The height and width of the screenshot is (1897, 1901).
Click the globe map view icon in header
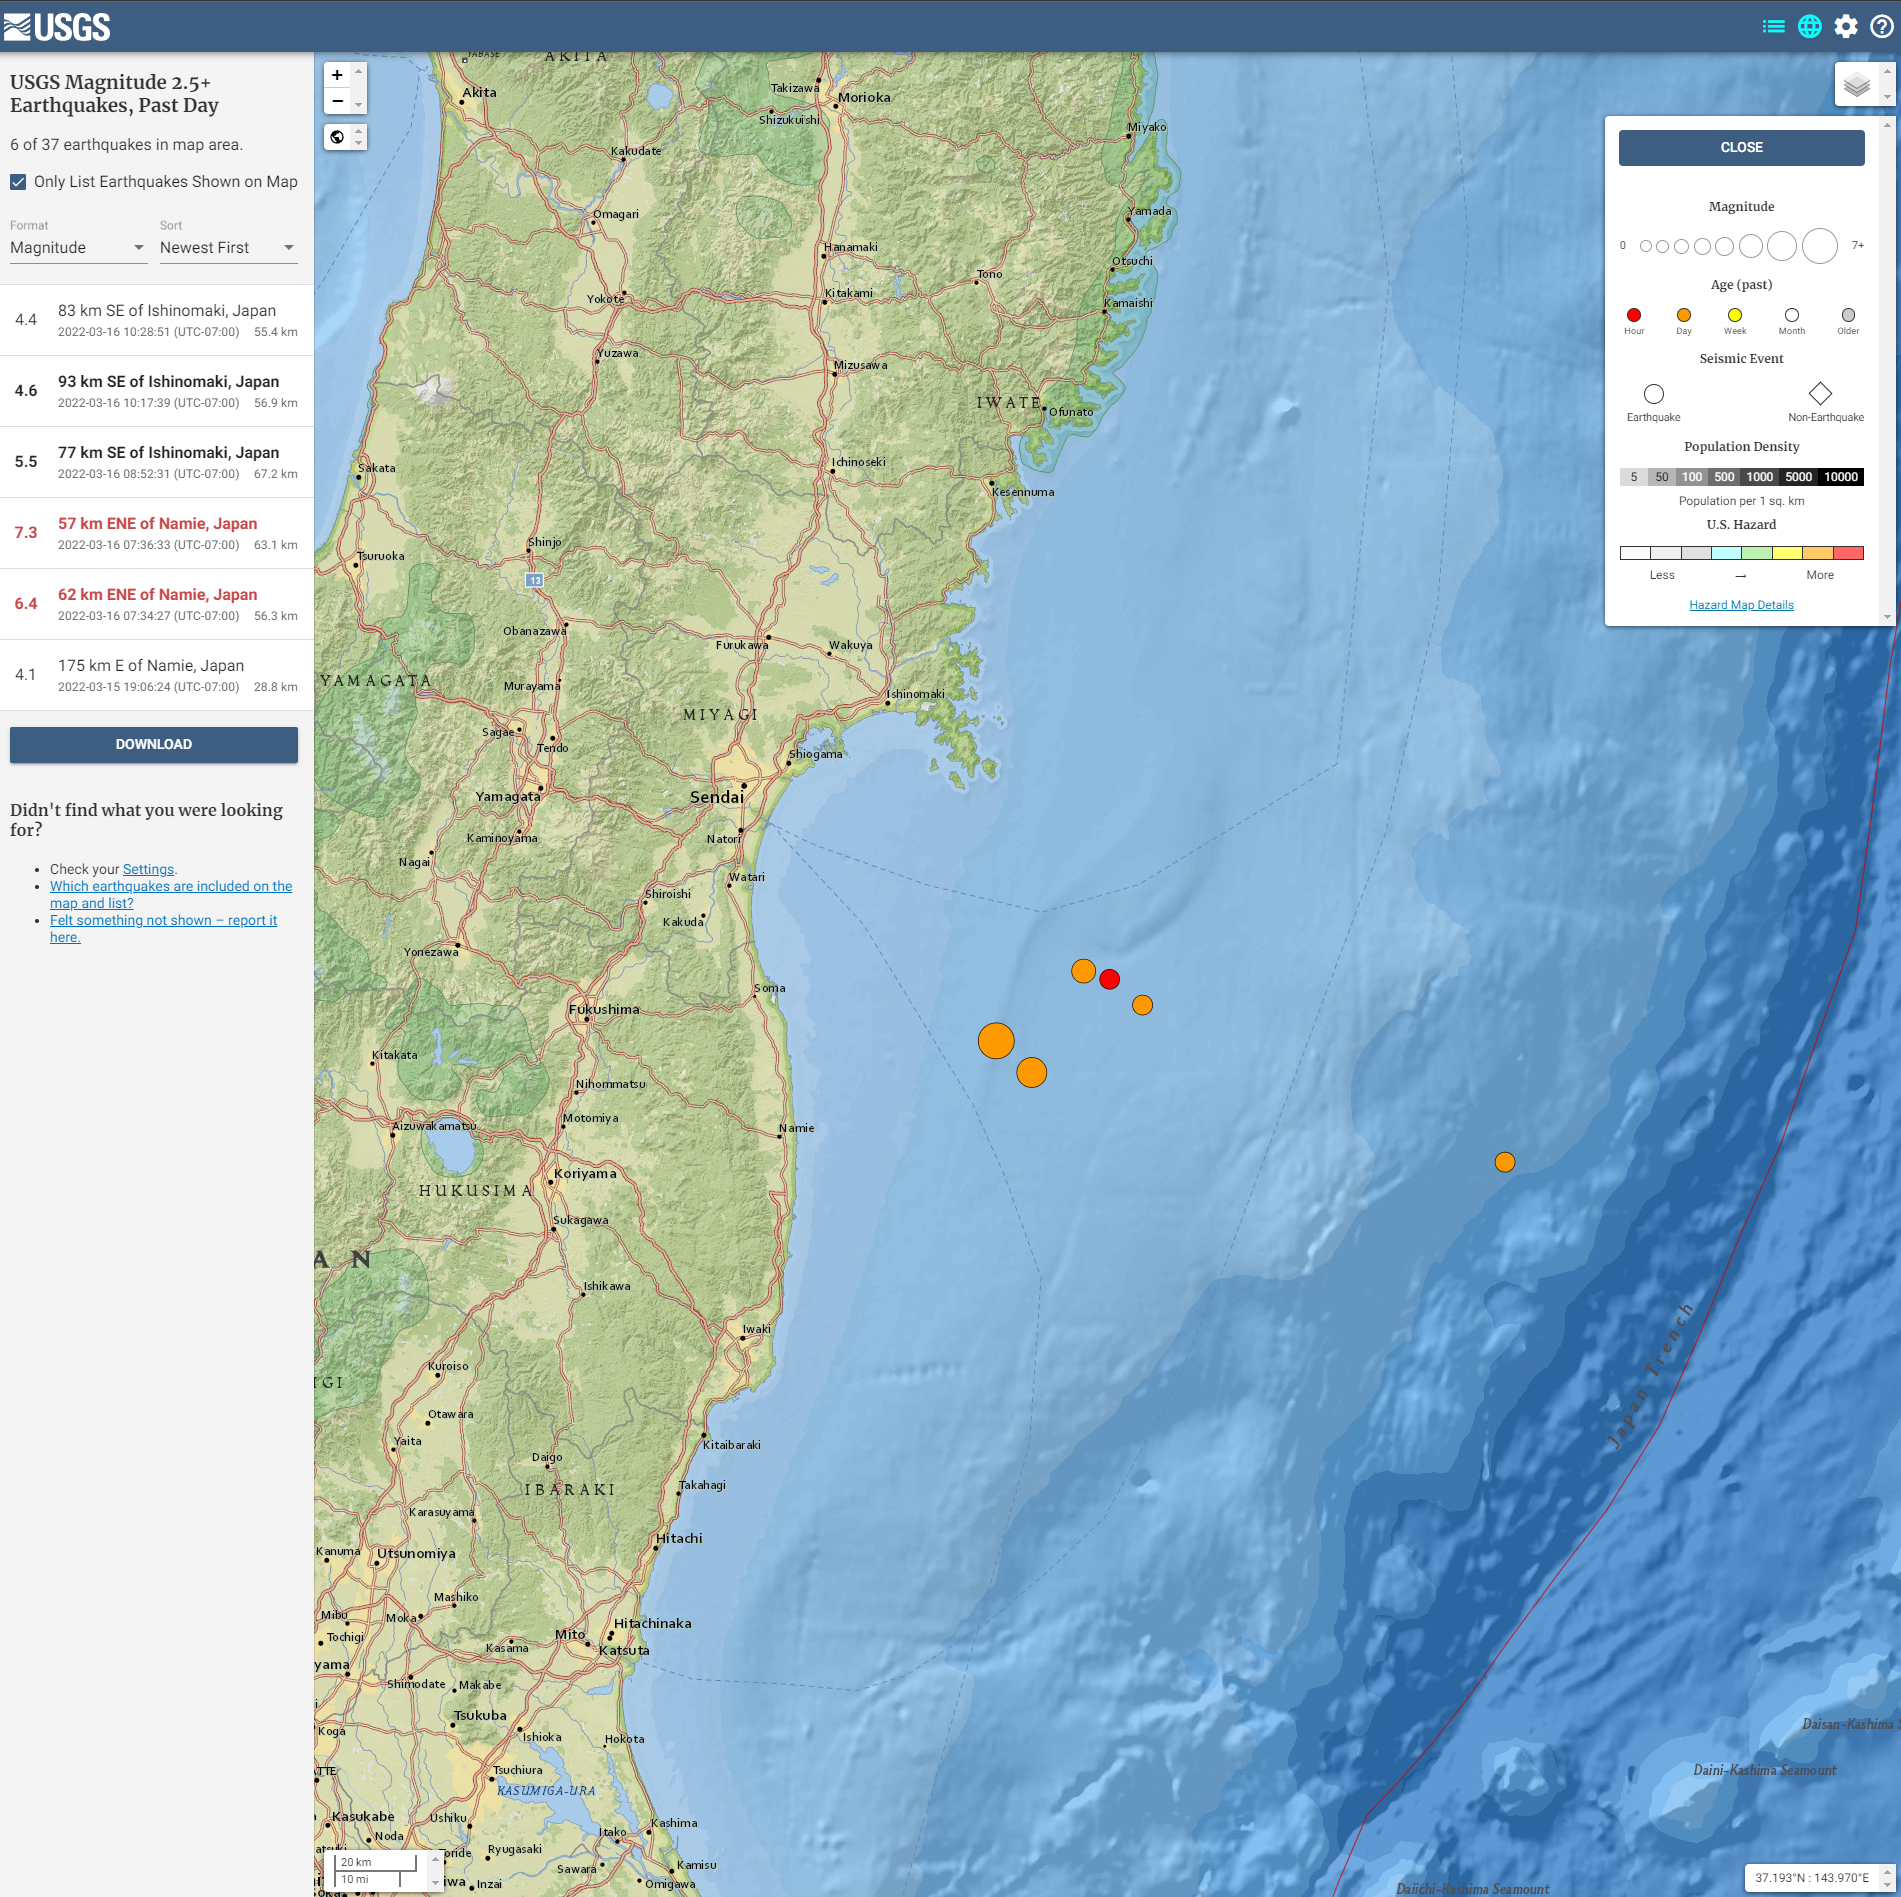1809,27
